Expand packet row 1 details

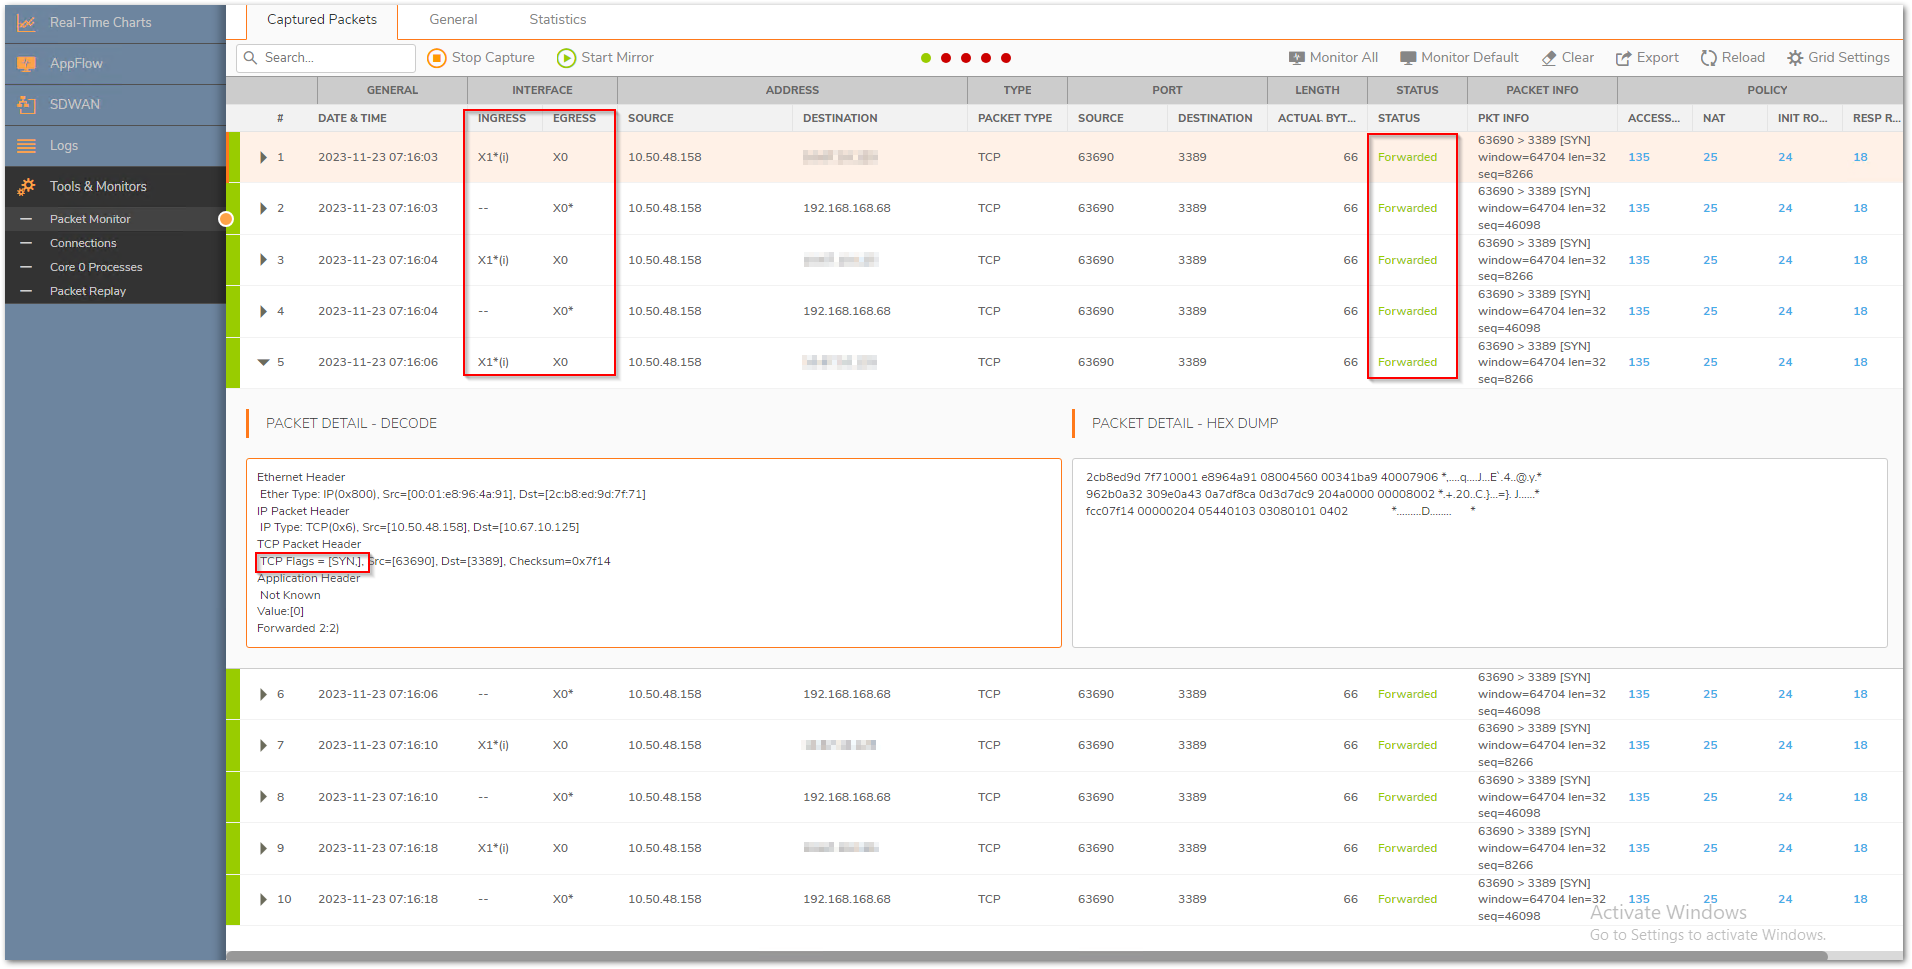click(x=264, y=157)
